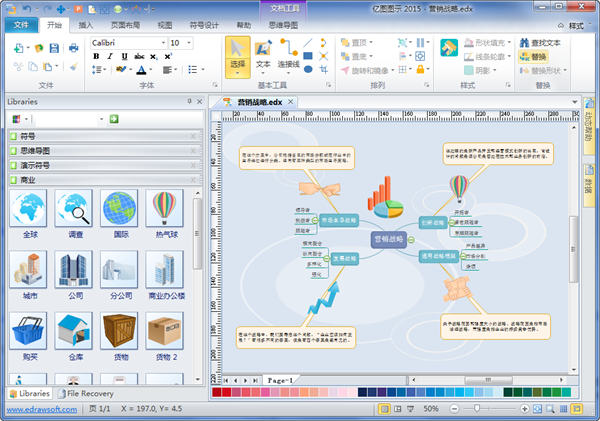Image resolution: width=600 pixels, height=421 pixels.
Task: Click the 查找文本 find icon
Action: click(x=546, y=43)
